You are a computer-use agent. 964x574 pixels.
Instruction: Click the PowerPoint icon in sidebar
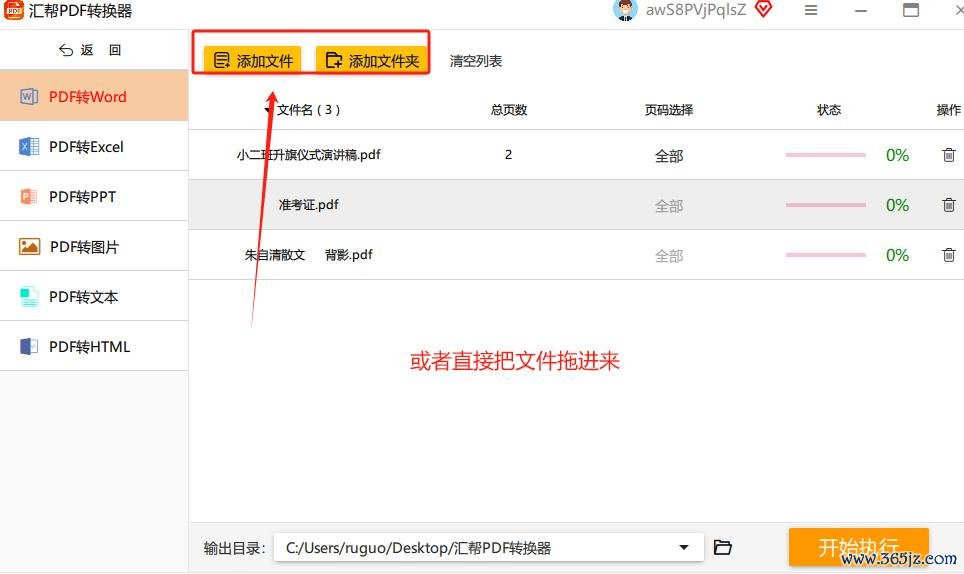click(29, 197)
